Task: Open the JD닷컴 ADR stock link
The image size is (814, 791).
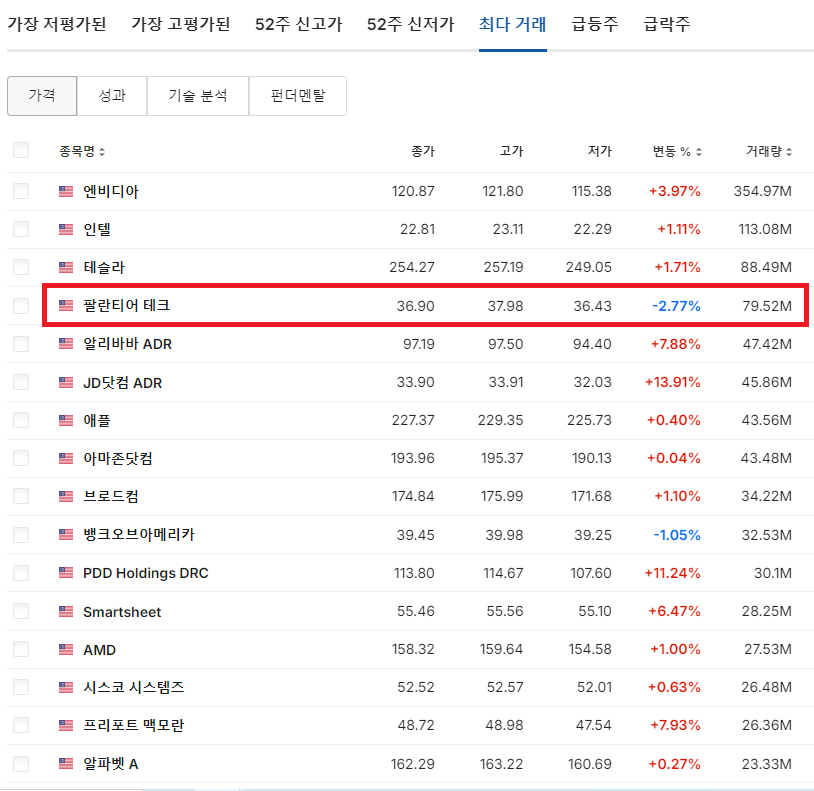Action: pos(123,383)
